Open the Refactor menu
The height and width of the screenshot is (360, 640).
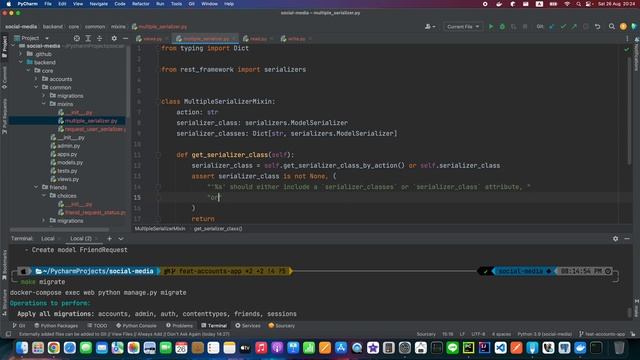click(140, 4)
